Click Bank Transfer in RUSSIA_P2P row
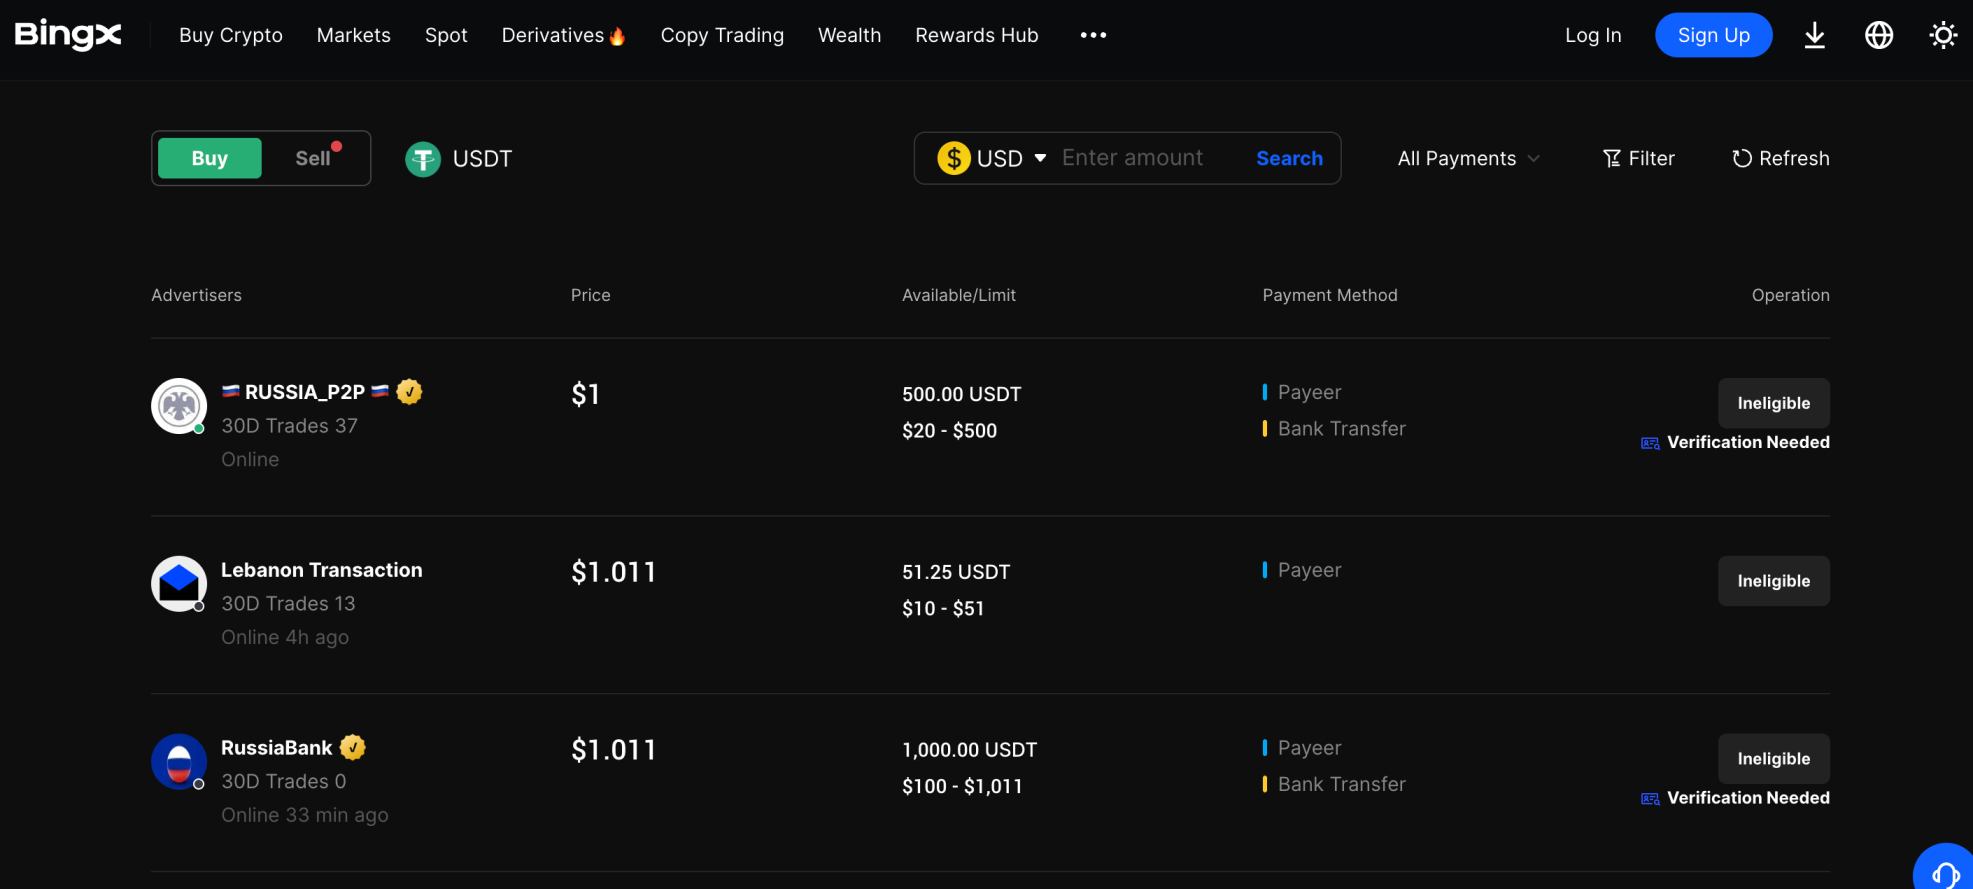 [1342, 429]
